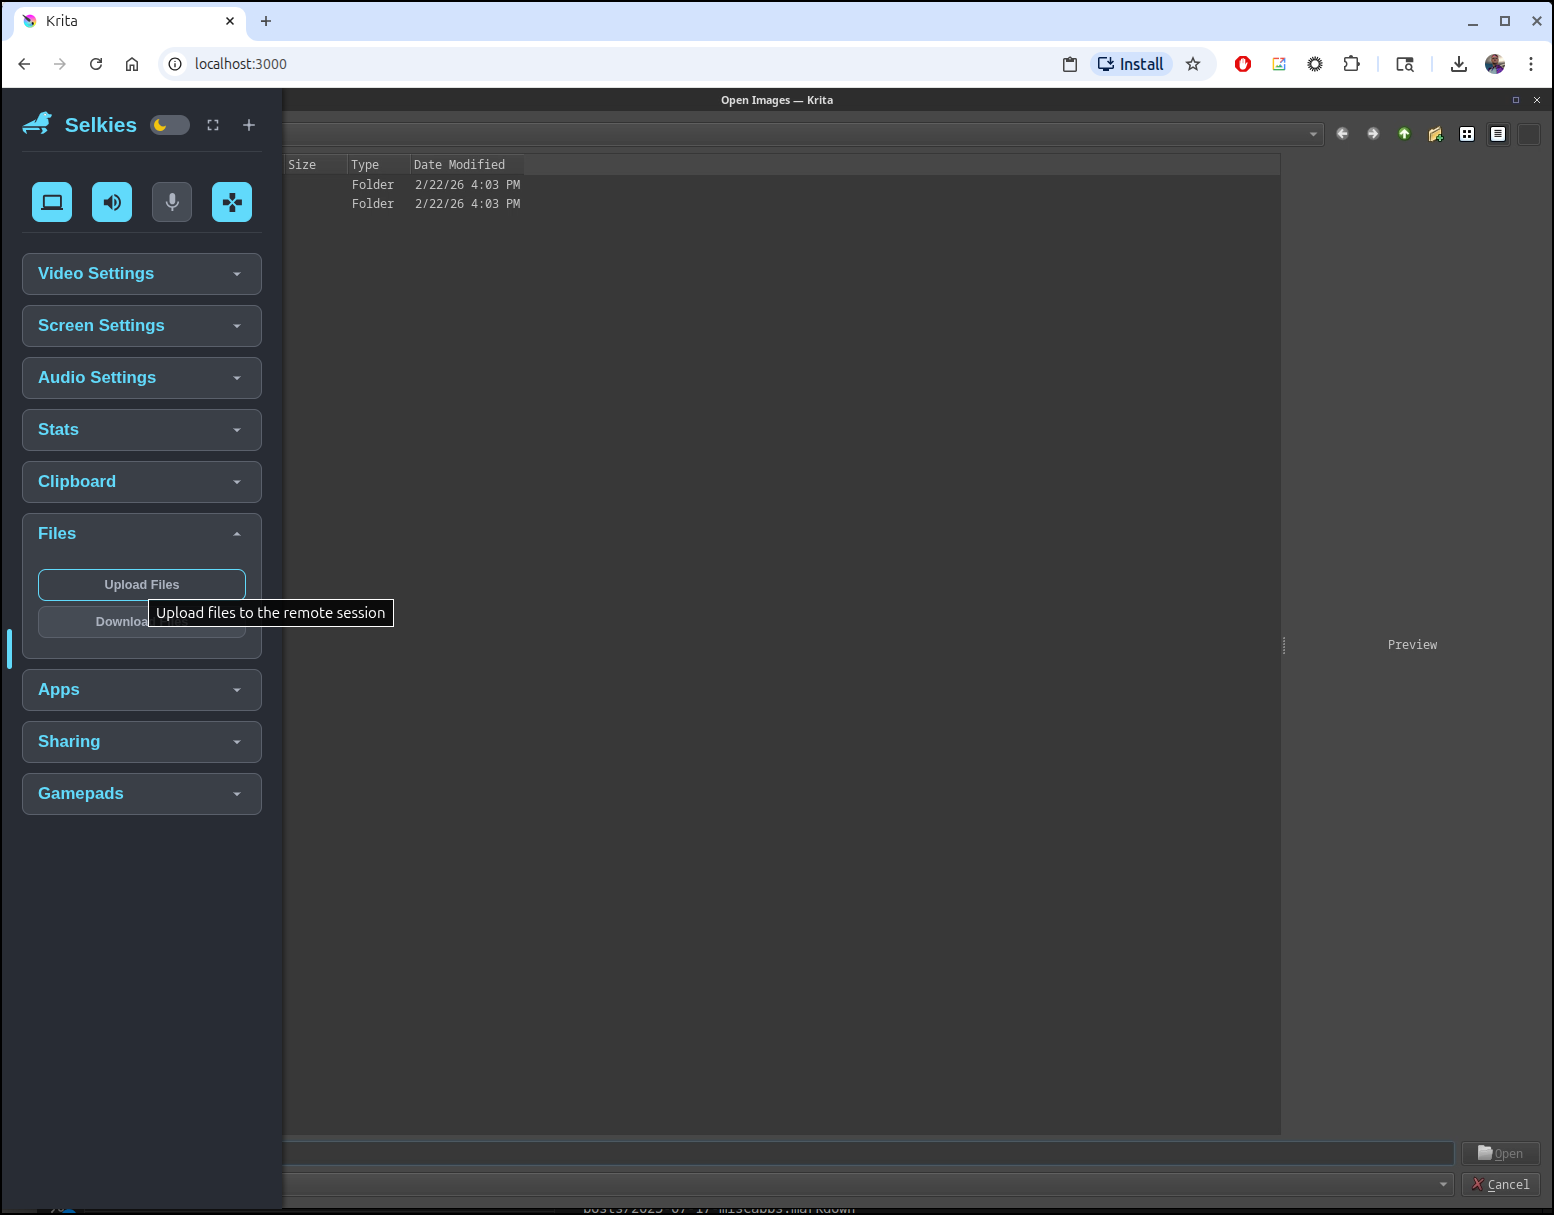The image size is (1554, 1215).
Task: Create a new folder with folder-plus icon
Action: click(1436, 134)
